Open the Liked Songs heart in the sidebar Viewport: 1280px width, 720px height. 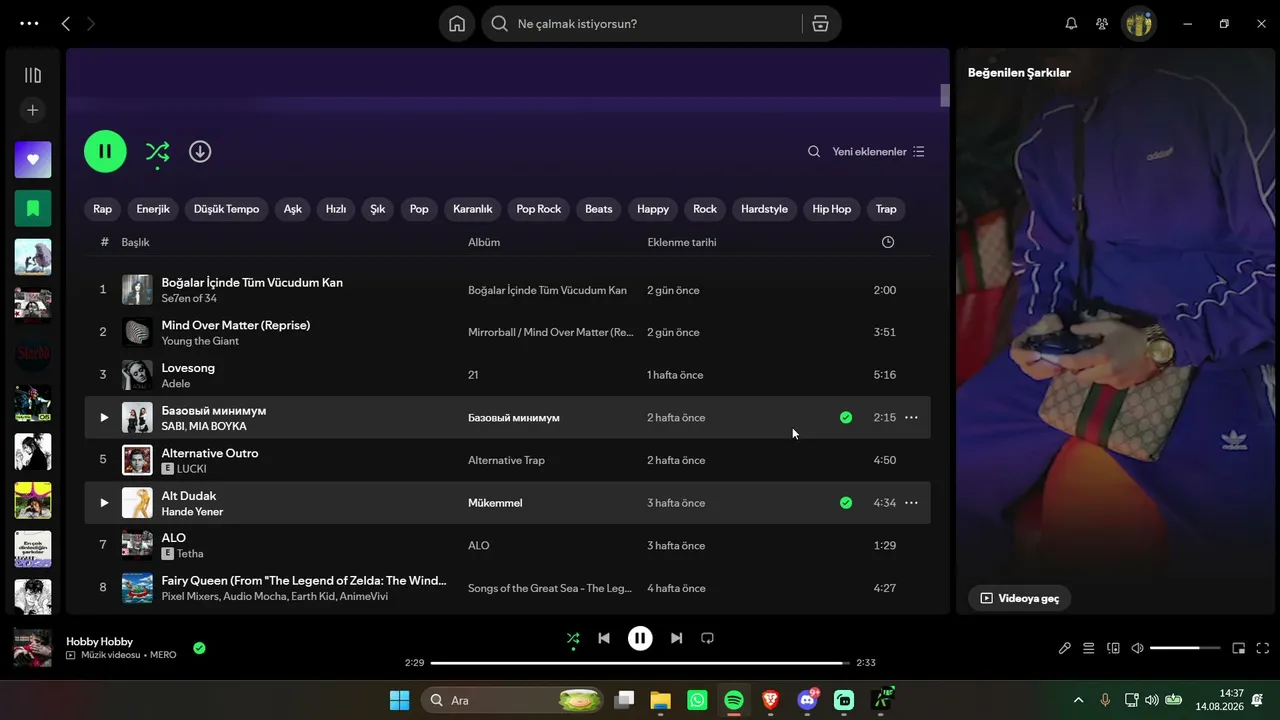tap(33, 159)
